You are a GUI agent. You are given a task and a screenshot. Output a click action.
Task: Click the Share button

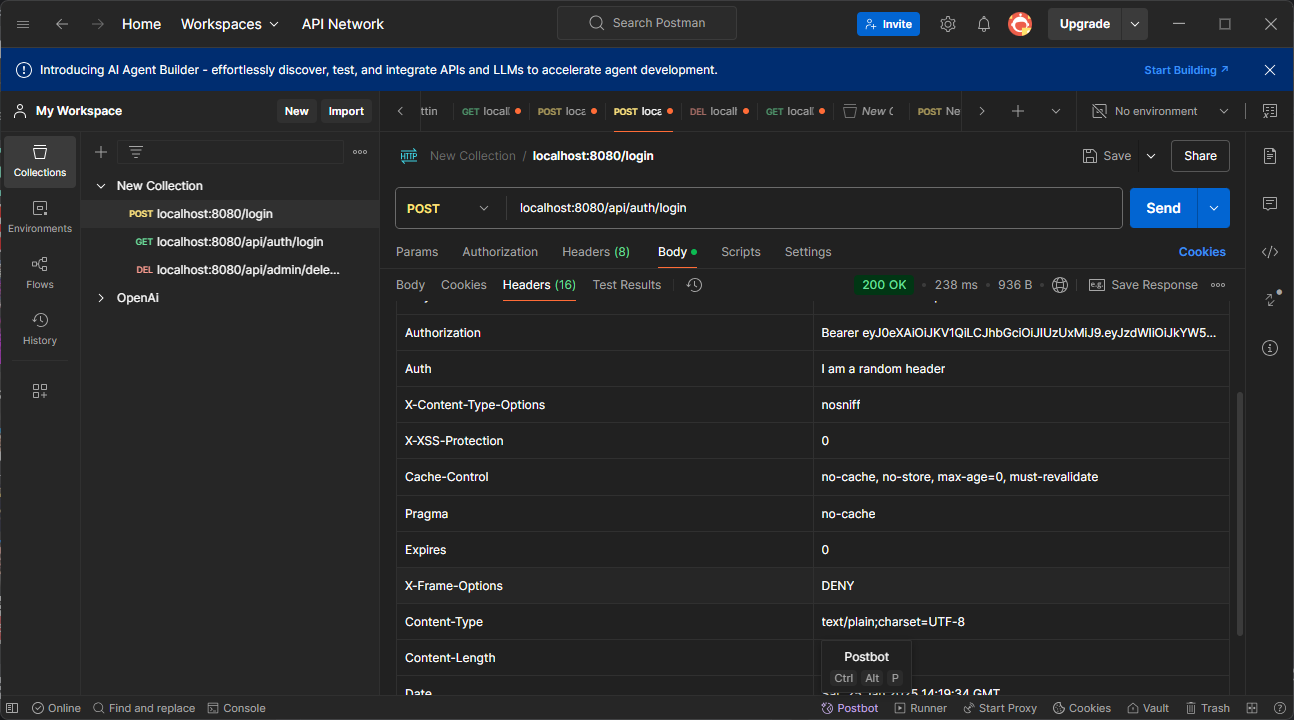(x=1200, y=156)
